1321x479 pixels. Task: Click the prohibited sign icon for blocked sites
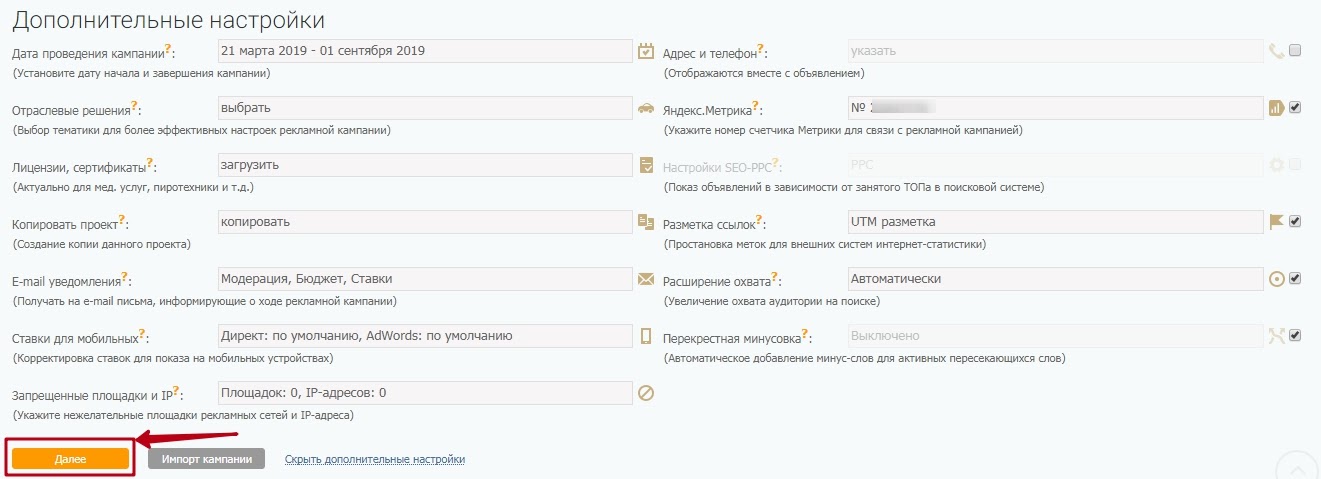tap(646, 393)
